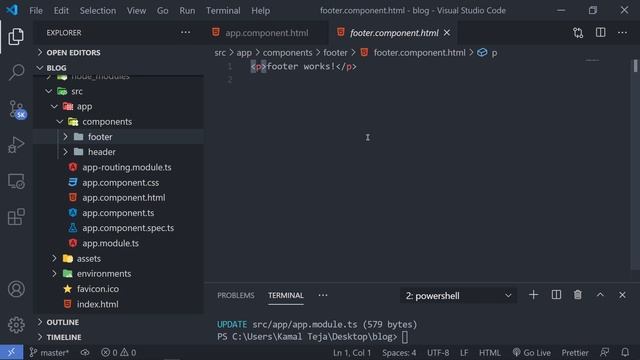This screenshot has width=640, height=360.
Task: Open the Search view in activity bar
Action: pos(16,72)
